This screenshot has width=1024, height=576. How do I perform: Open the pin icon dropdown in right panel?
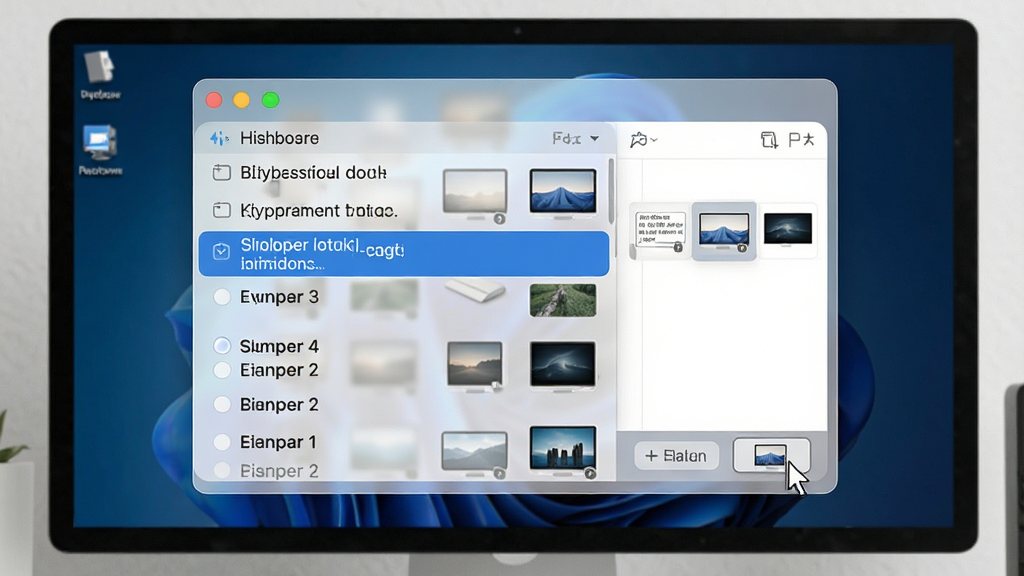pos(643,140)
